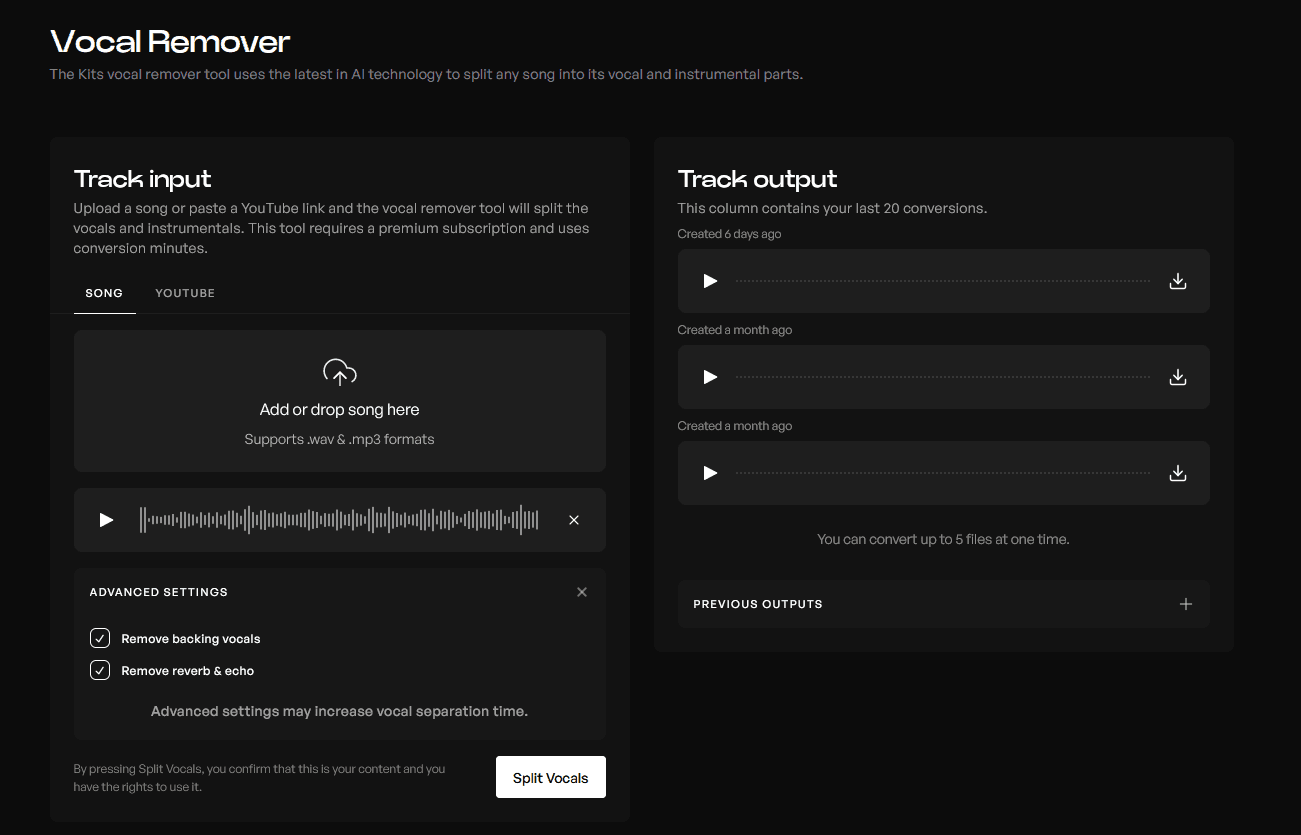Expand Previous Outputs with plus icon
The height and width of the screenshot is (835, 1301).
(1186, 604)
